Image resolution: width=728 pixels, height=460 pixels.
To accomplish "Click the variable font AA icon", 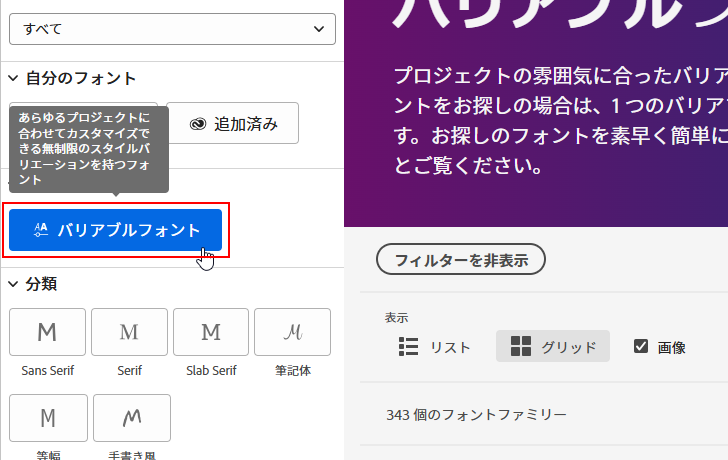I will pyautogui.click(x=41, y=230).
